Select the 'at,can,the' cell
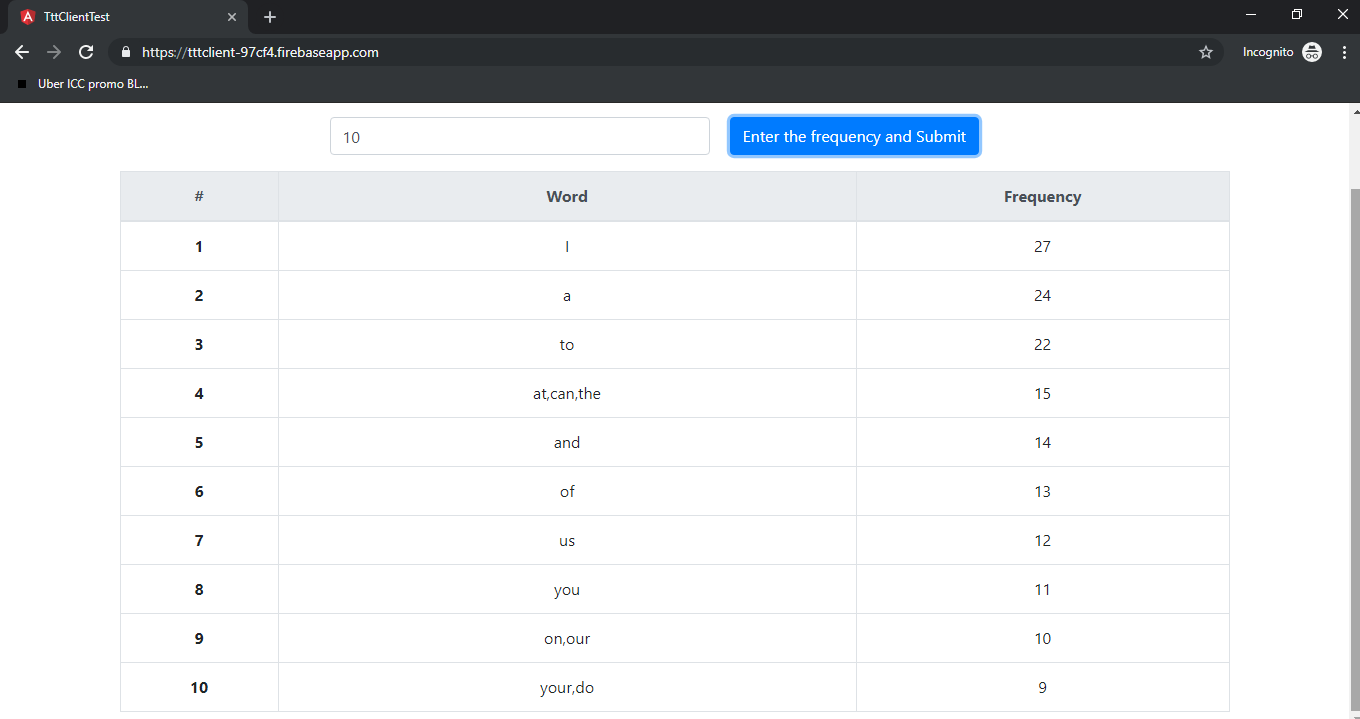The image size is (1360, 719). coord(567,393)
